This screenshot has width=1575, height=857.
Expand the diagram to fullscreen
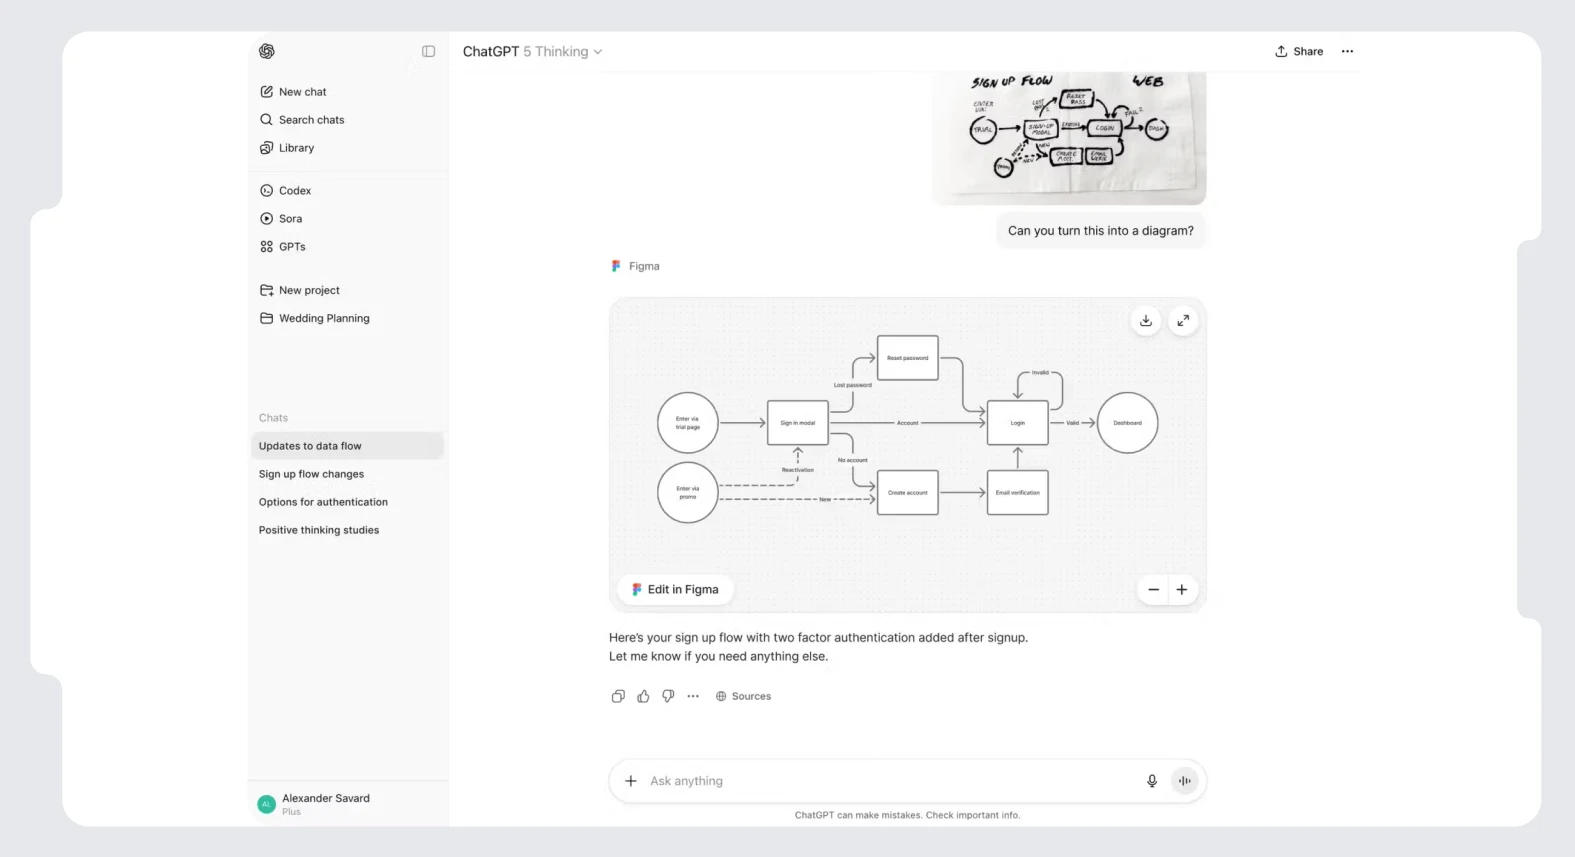(1183, 321)
